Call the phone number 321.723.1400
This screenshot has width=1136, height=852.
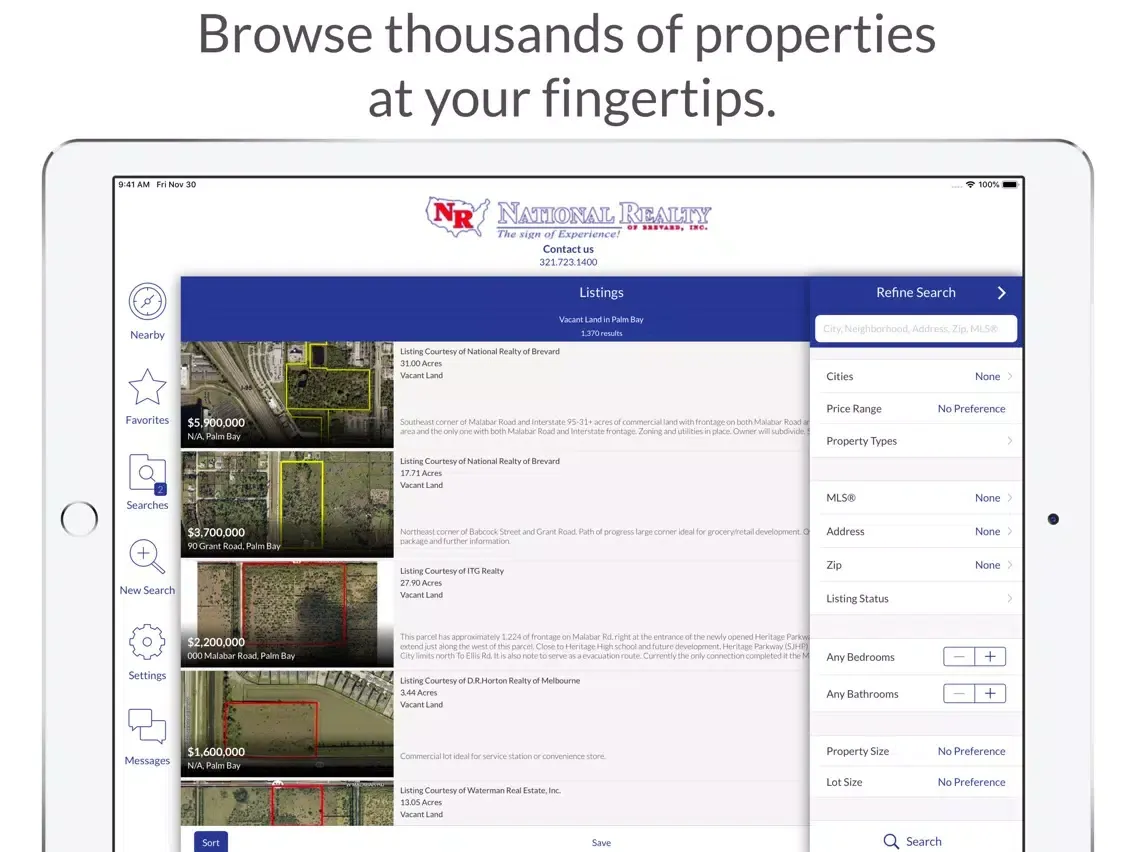coord(568,262)
